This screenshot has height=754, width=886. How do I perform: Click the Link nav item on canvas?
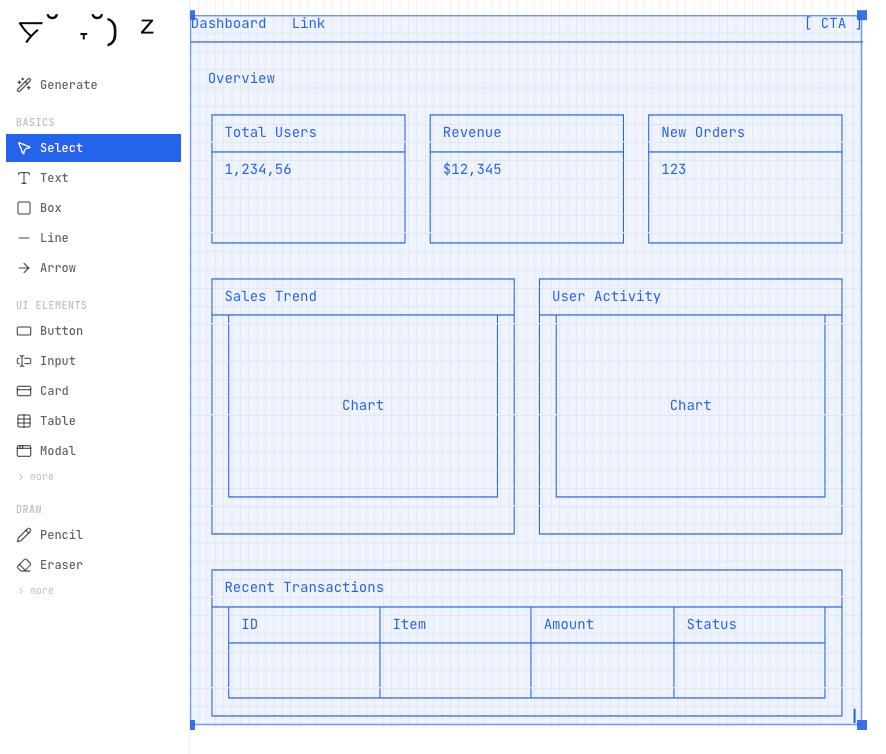coord(308,24)
